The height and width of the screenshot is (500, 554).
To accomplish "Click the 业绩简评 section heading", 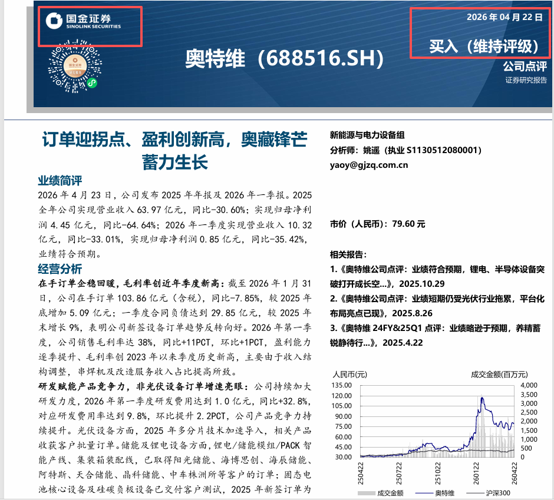I will [x=60, y=181].
